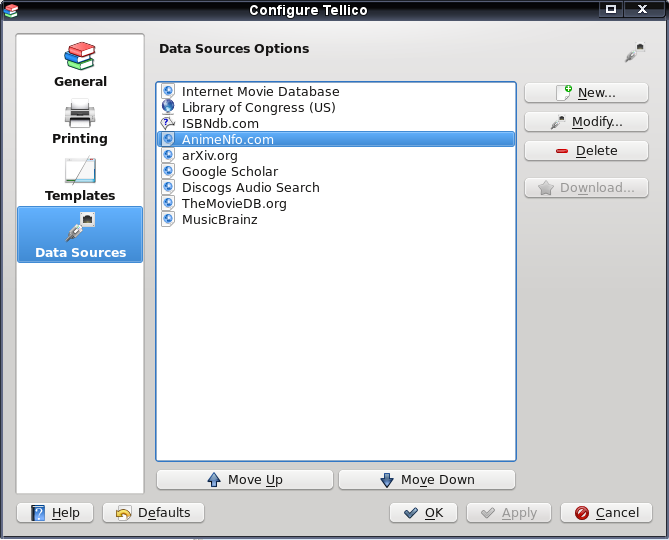The width and height of the screenshot is (669, 540).
Task: Delete the selected data source
Action: 586,151
